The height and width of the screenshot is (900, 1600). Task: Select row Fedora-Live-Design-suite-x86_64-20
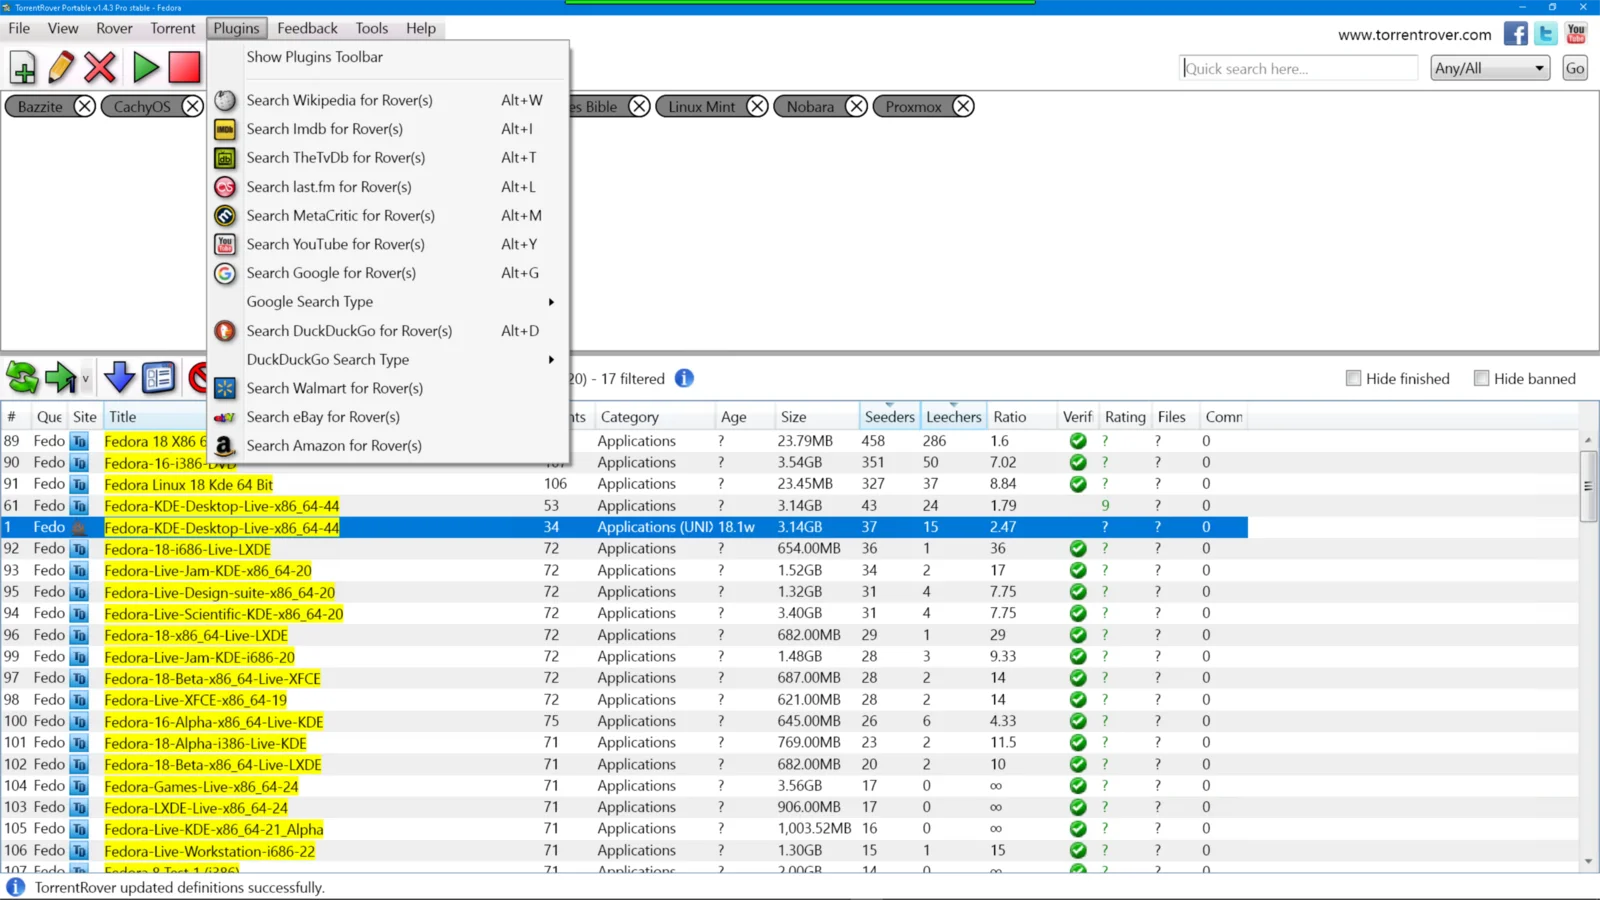(x=624, y=592)
